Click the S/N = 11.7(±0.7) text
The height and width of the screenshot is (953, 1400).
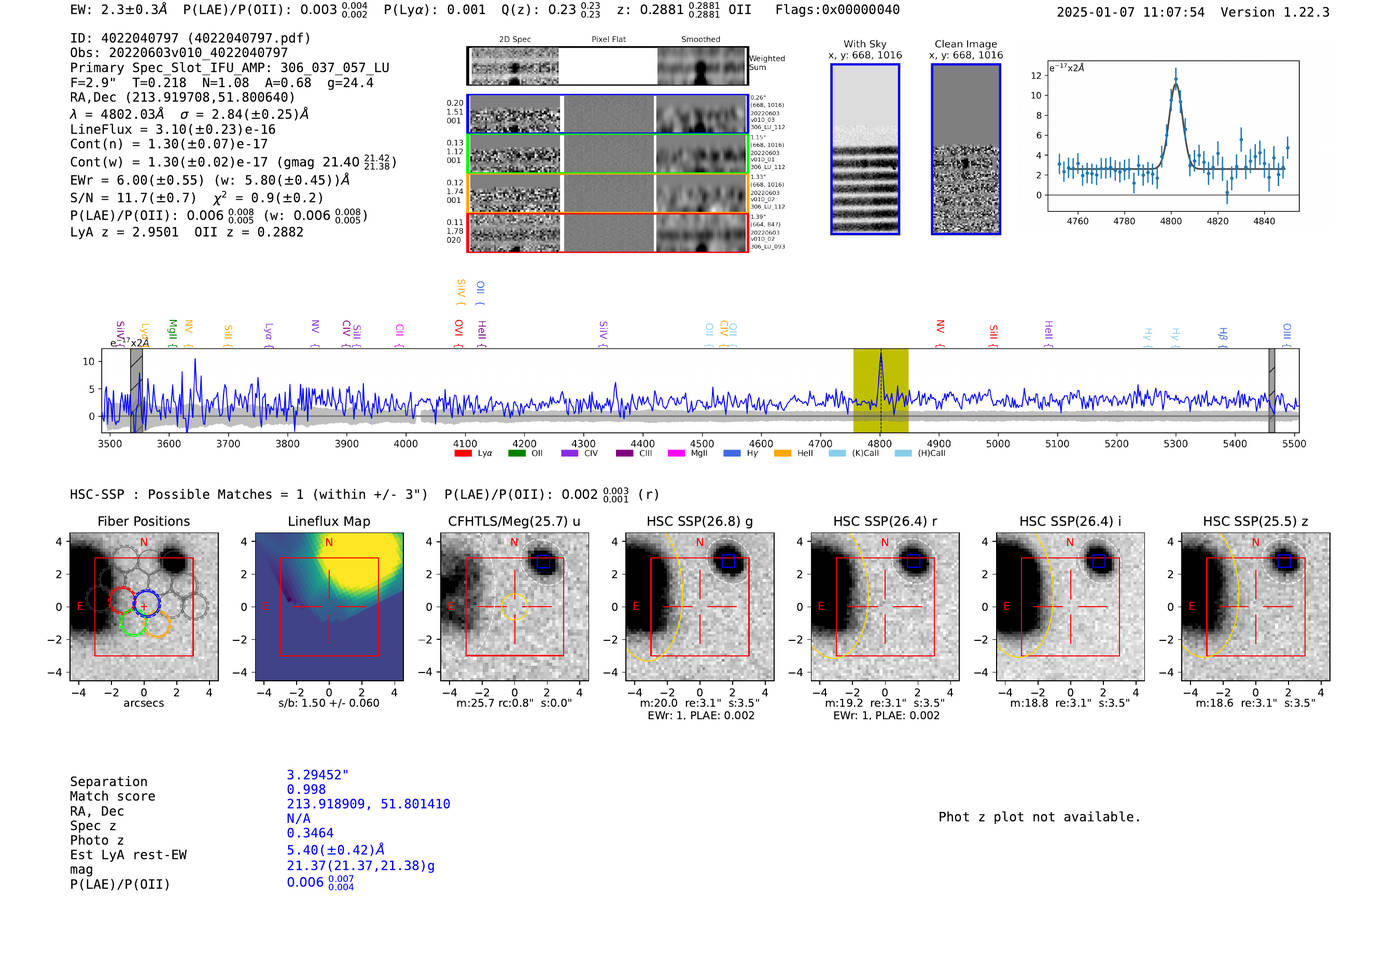coord(133,198)
